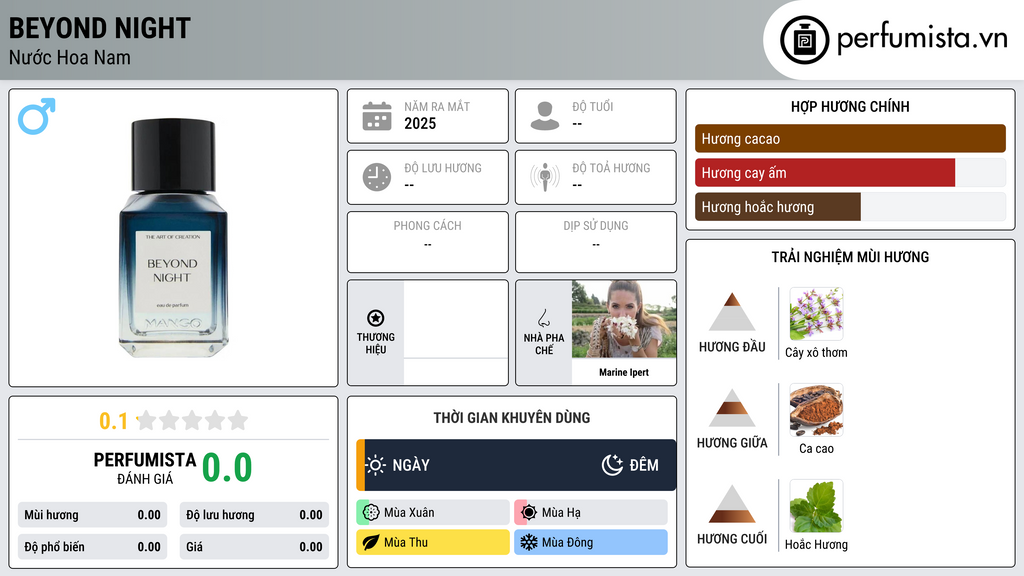Click the snowflake icon for Mùa Đông

coord(529,542)
